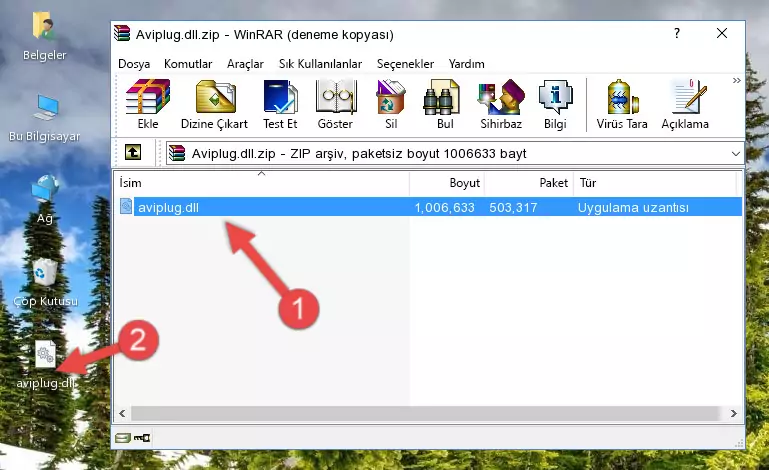
Task: Click the horizontal scrollbar track
Action: coord(427,413)
